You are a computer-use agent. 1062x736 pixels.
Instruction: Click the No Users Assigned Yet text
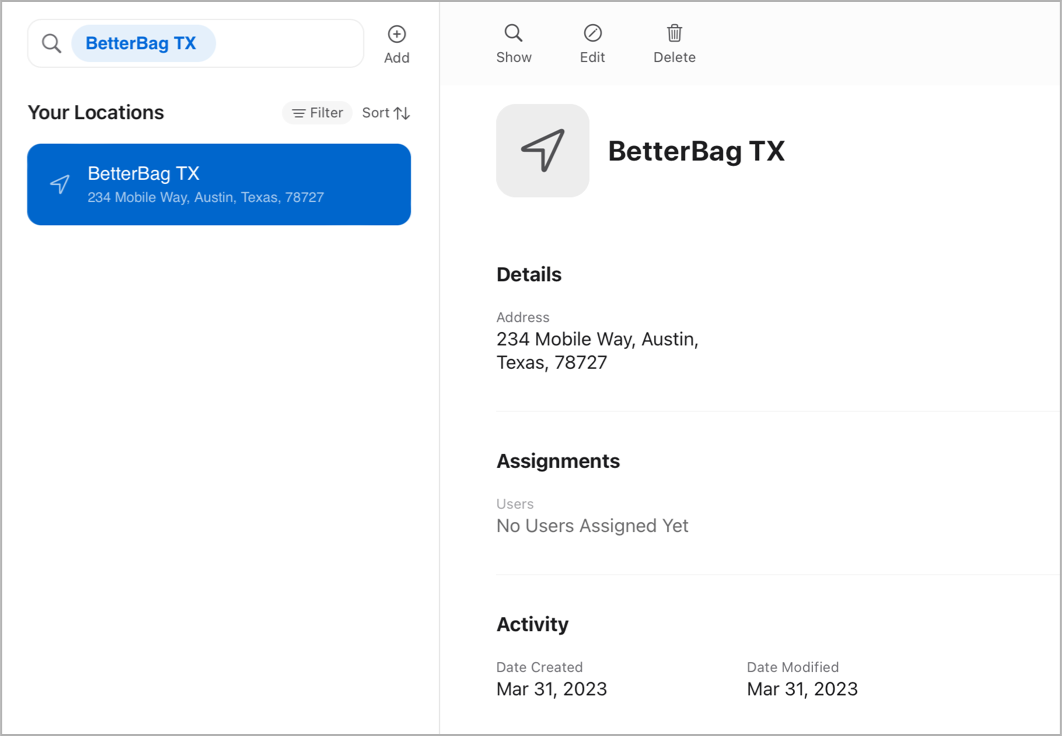[x=592, y=526]
